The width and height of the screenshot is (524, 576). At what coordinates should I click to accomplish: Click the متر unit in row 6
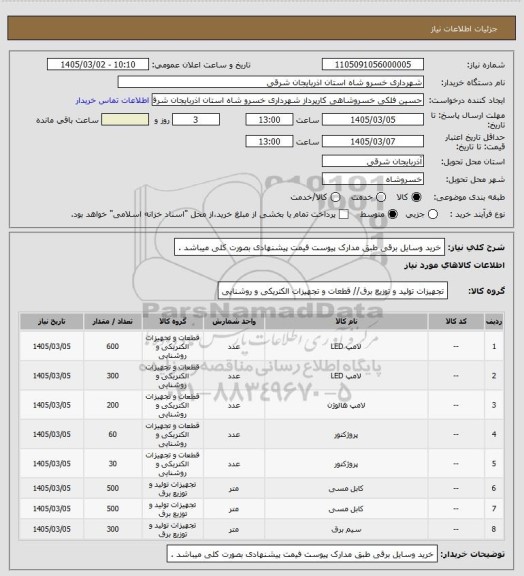click(x=234, y=489)
